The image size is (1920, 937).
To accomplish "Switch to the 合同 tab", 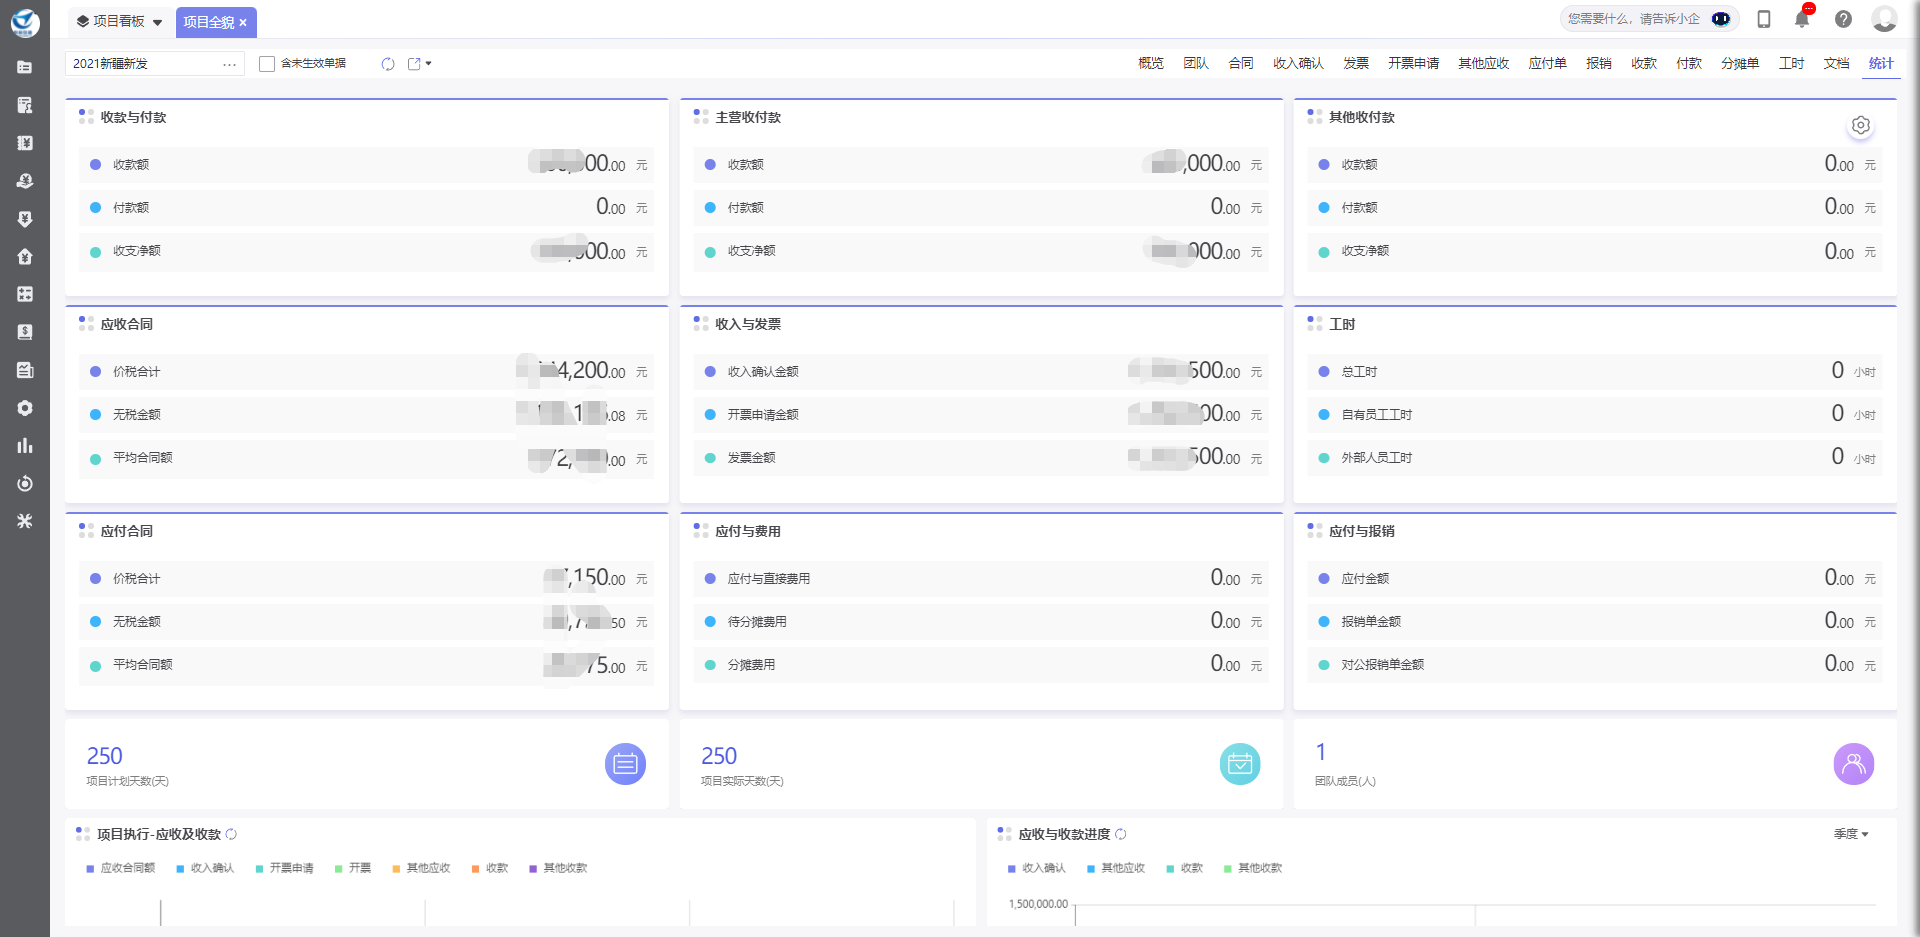I will [x=1241, y=64].
